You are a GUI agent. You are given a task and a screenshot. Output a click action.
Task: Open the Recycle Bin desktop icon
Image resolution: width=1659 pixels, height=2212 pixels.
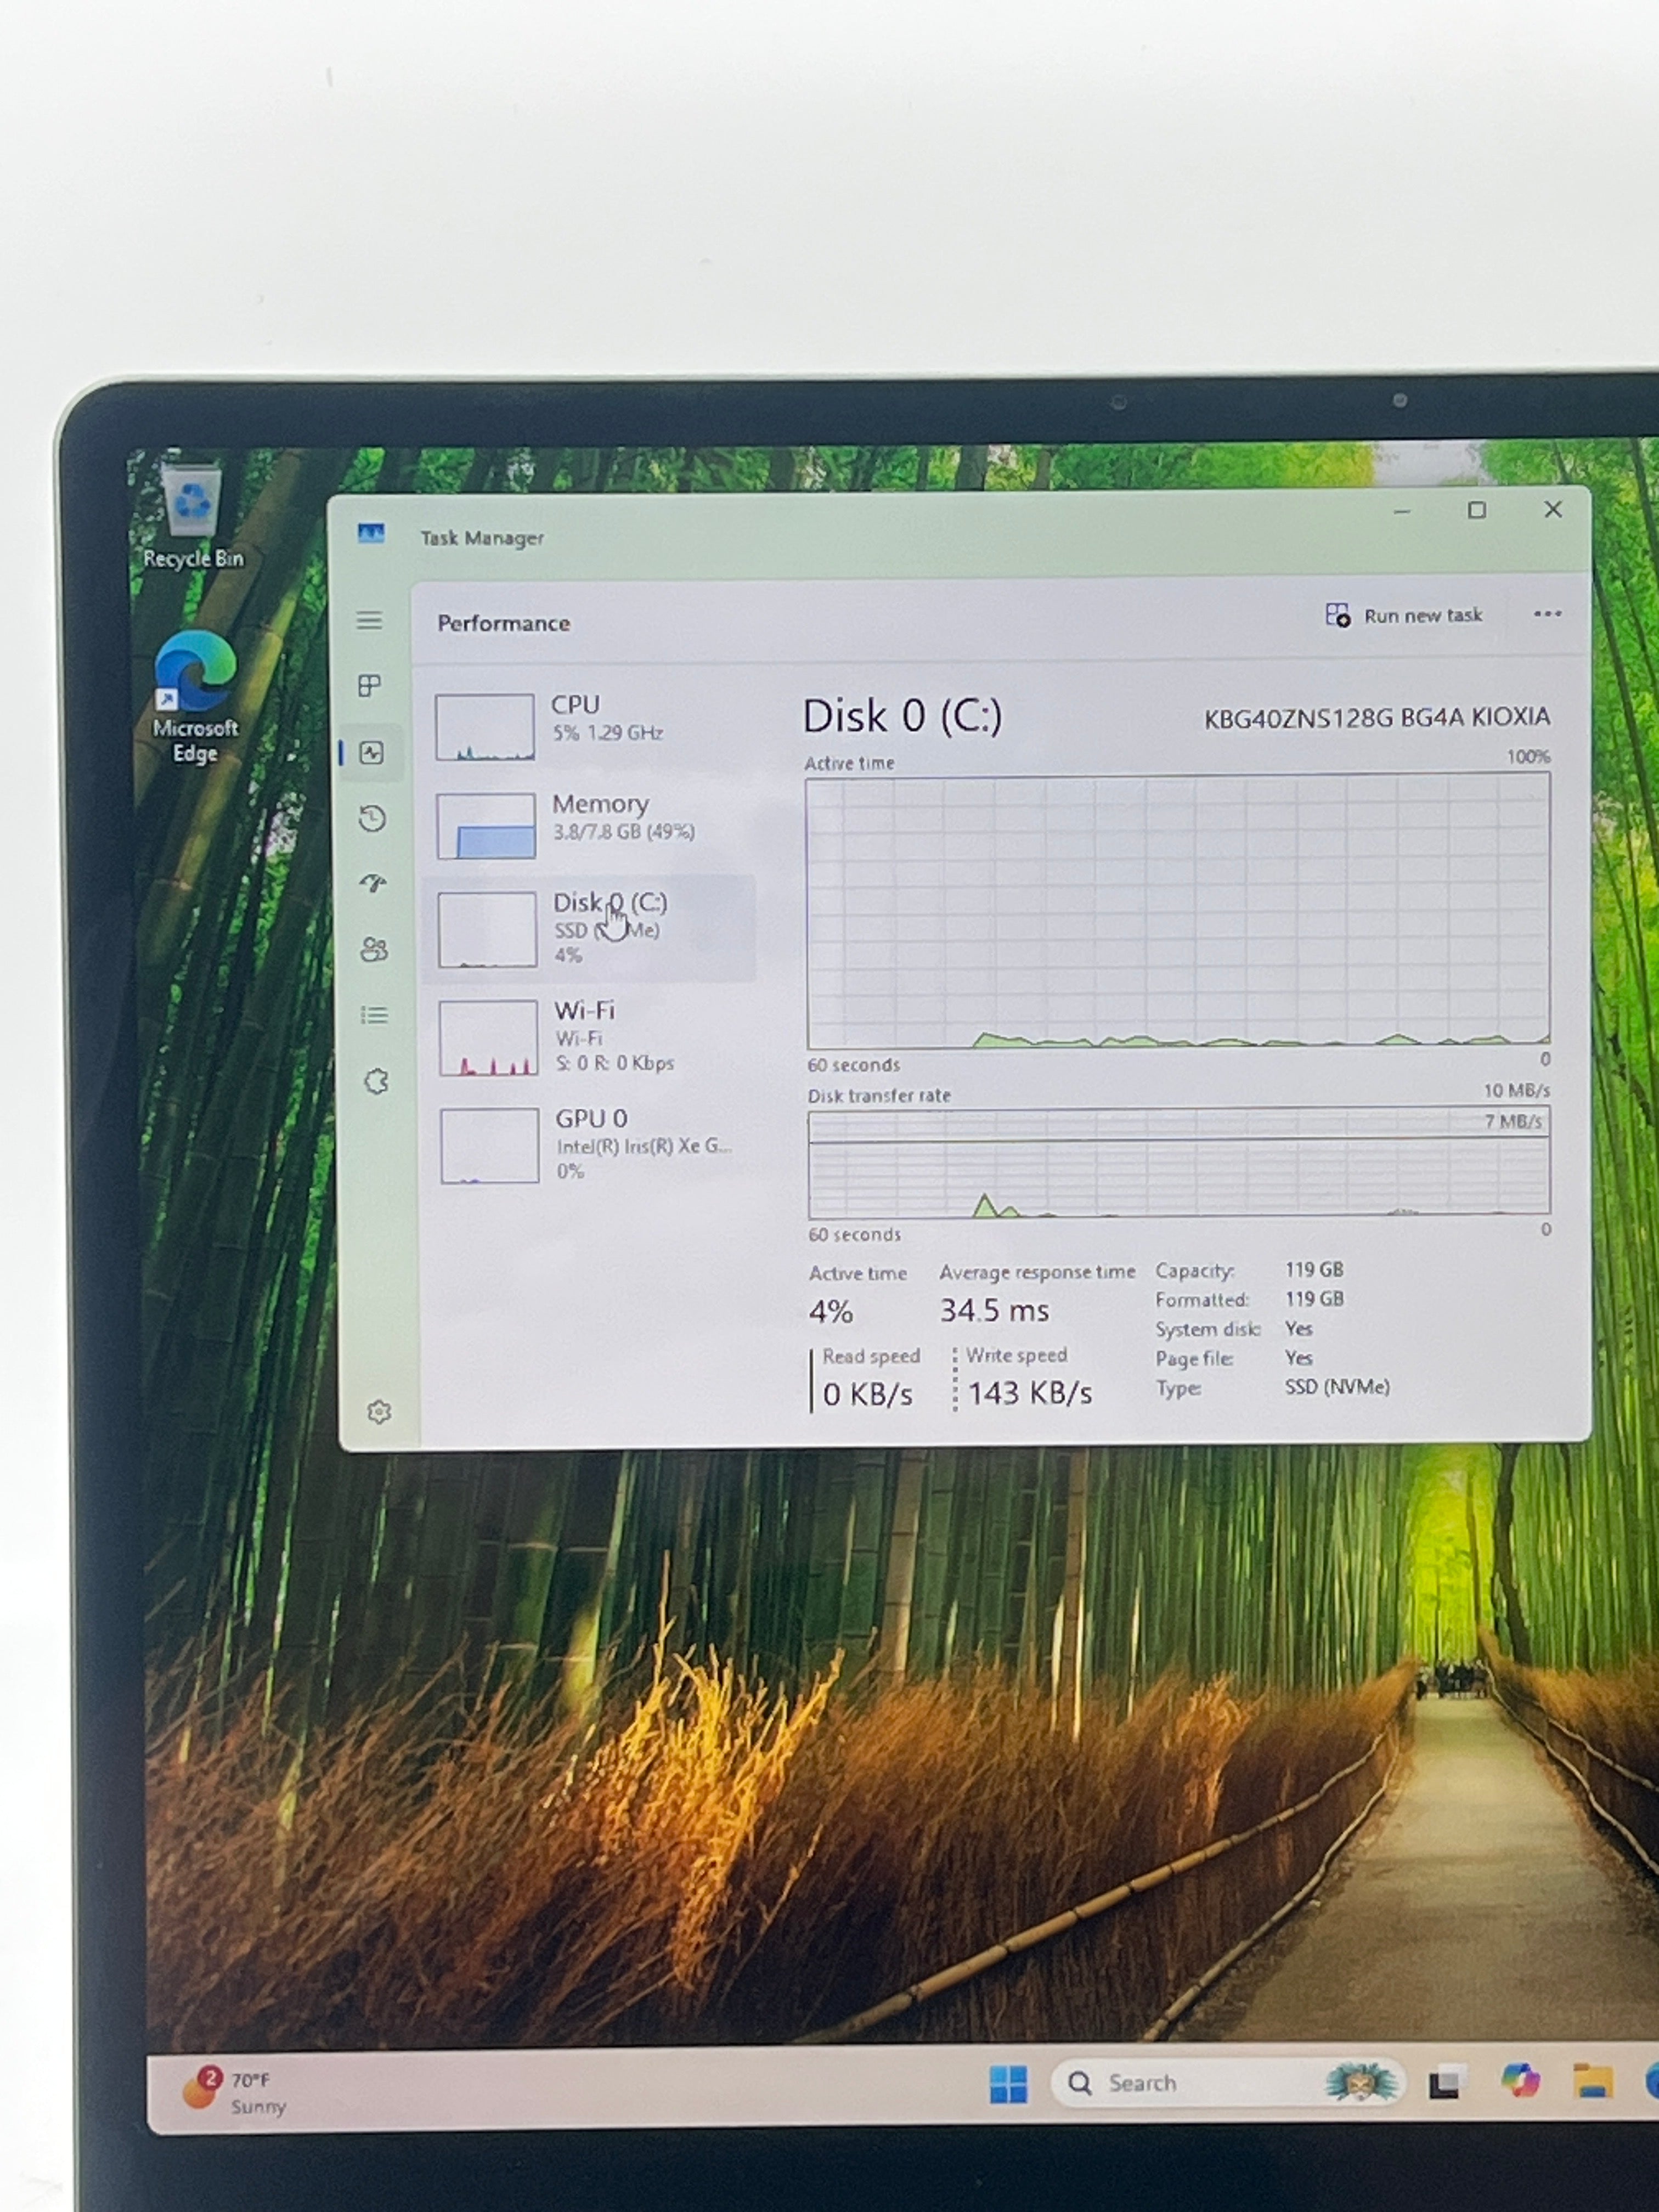point(193,516)
